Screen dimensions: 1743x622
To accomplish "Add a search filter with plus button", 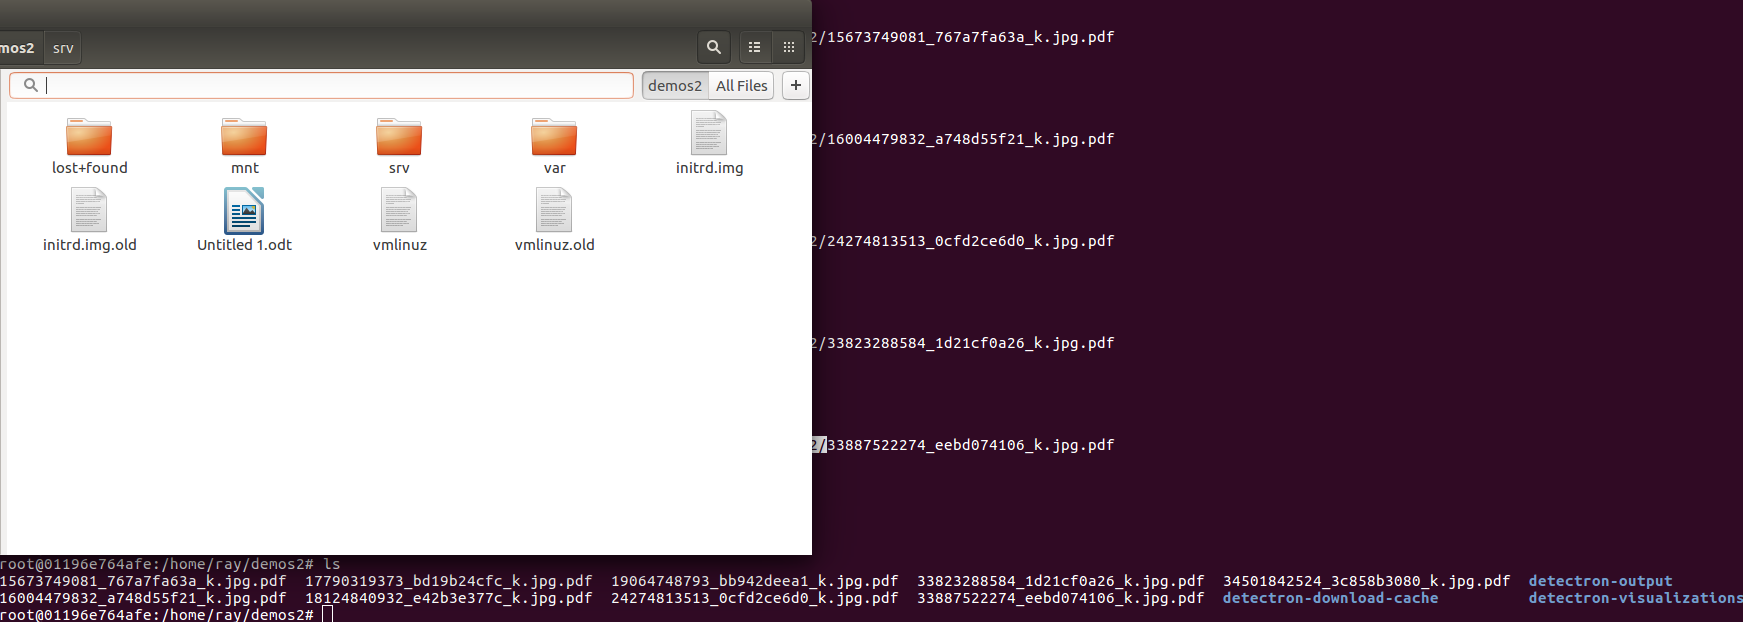I will (796, 85).
